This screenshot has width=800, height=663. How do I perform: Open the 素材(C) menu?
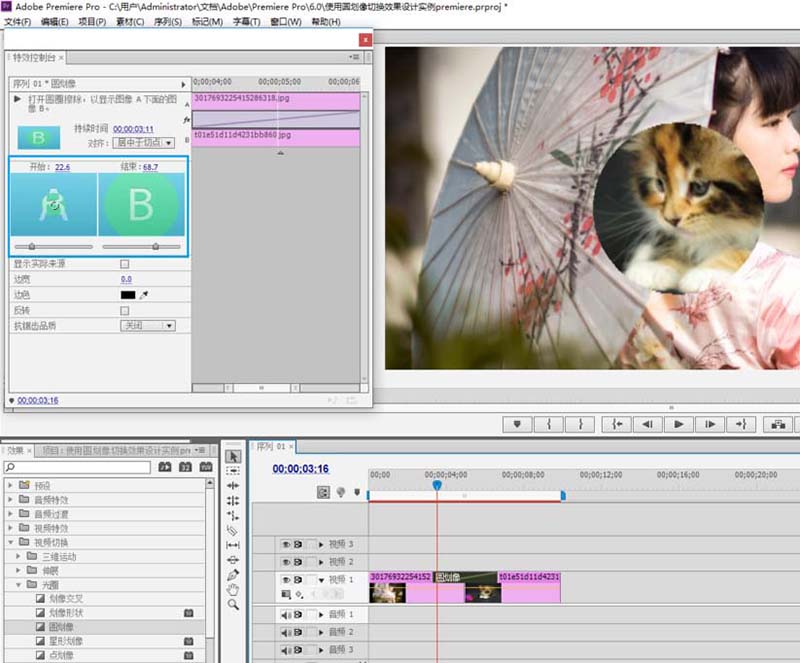tap(130, 21)
